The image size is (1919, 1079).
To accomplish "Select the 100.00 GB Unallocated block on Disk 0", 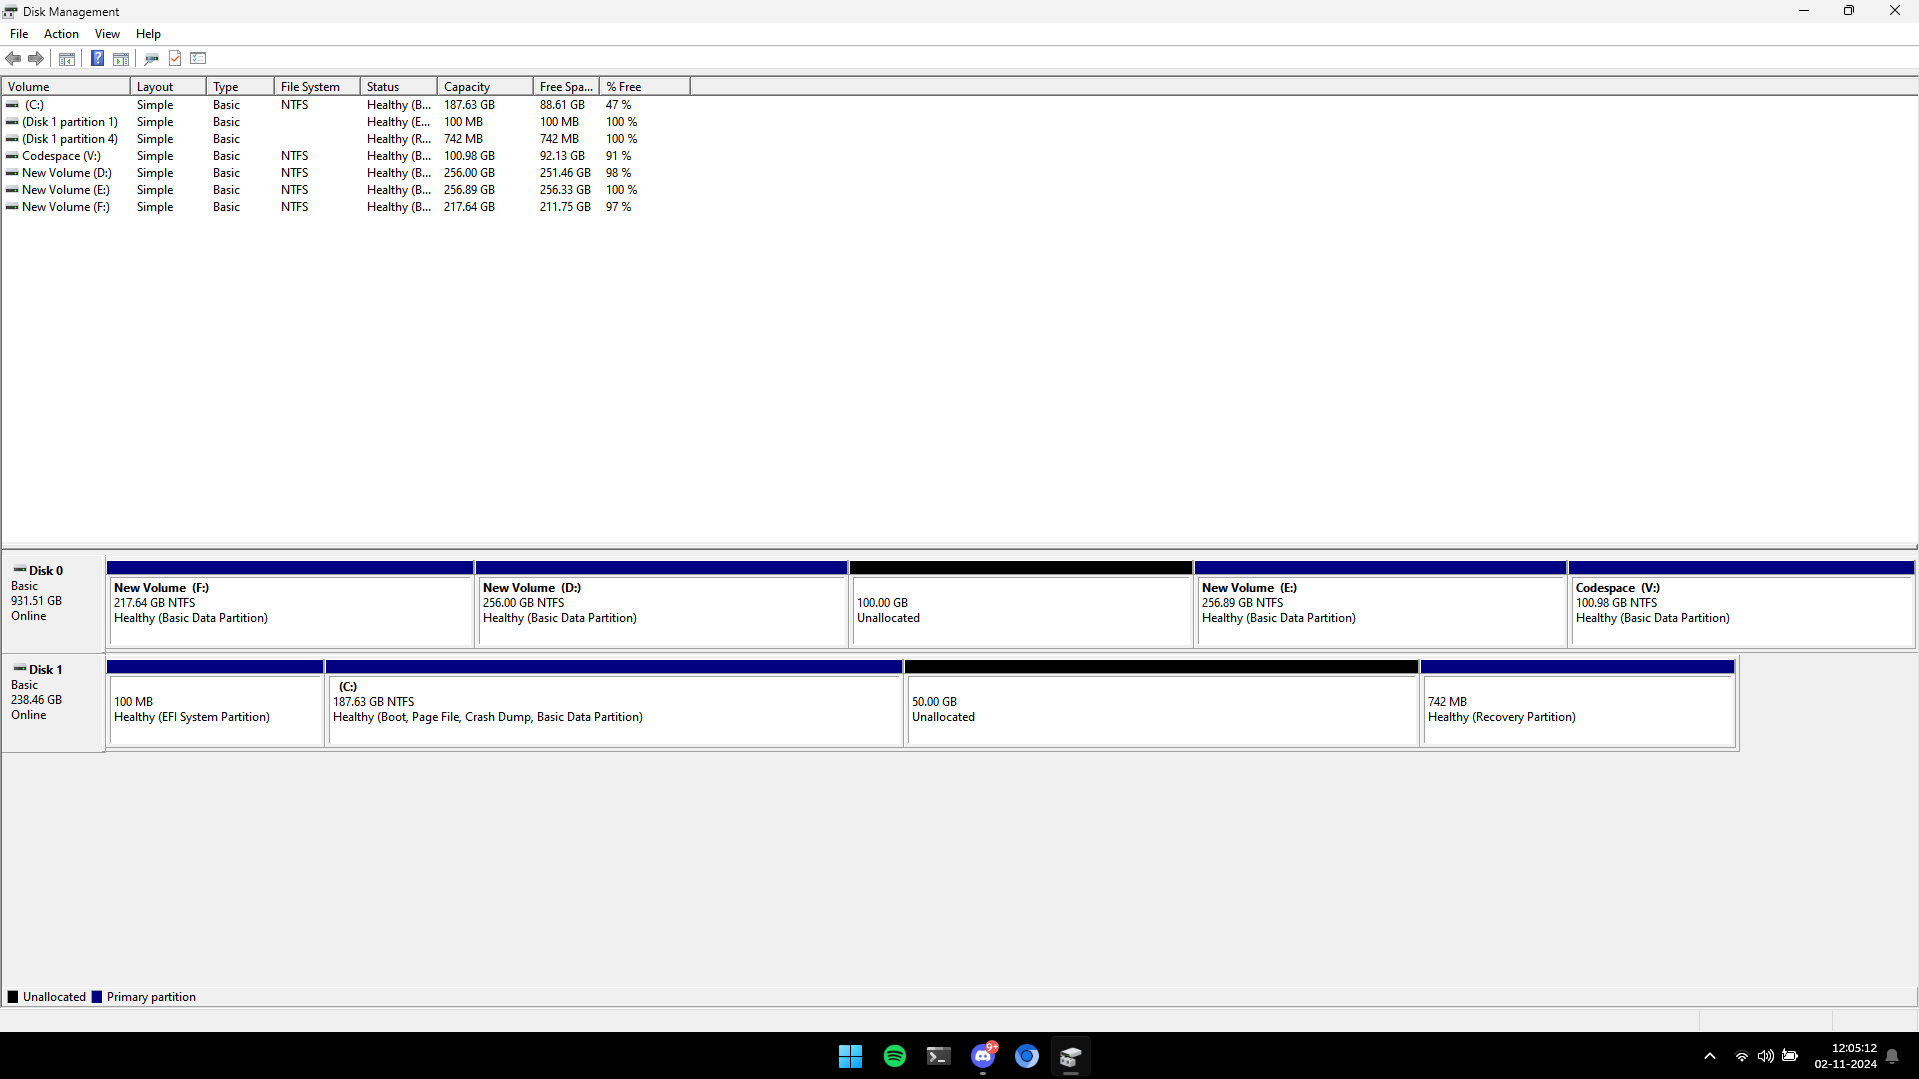I will pos(1020,610).
